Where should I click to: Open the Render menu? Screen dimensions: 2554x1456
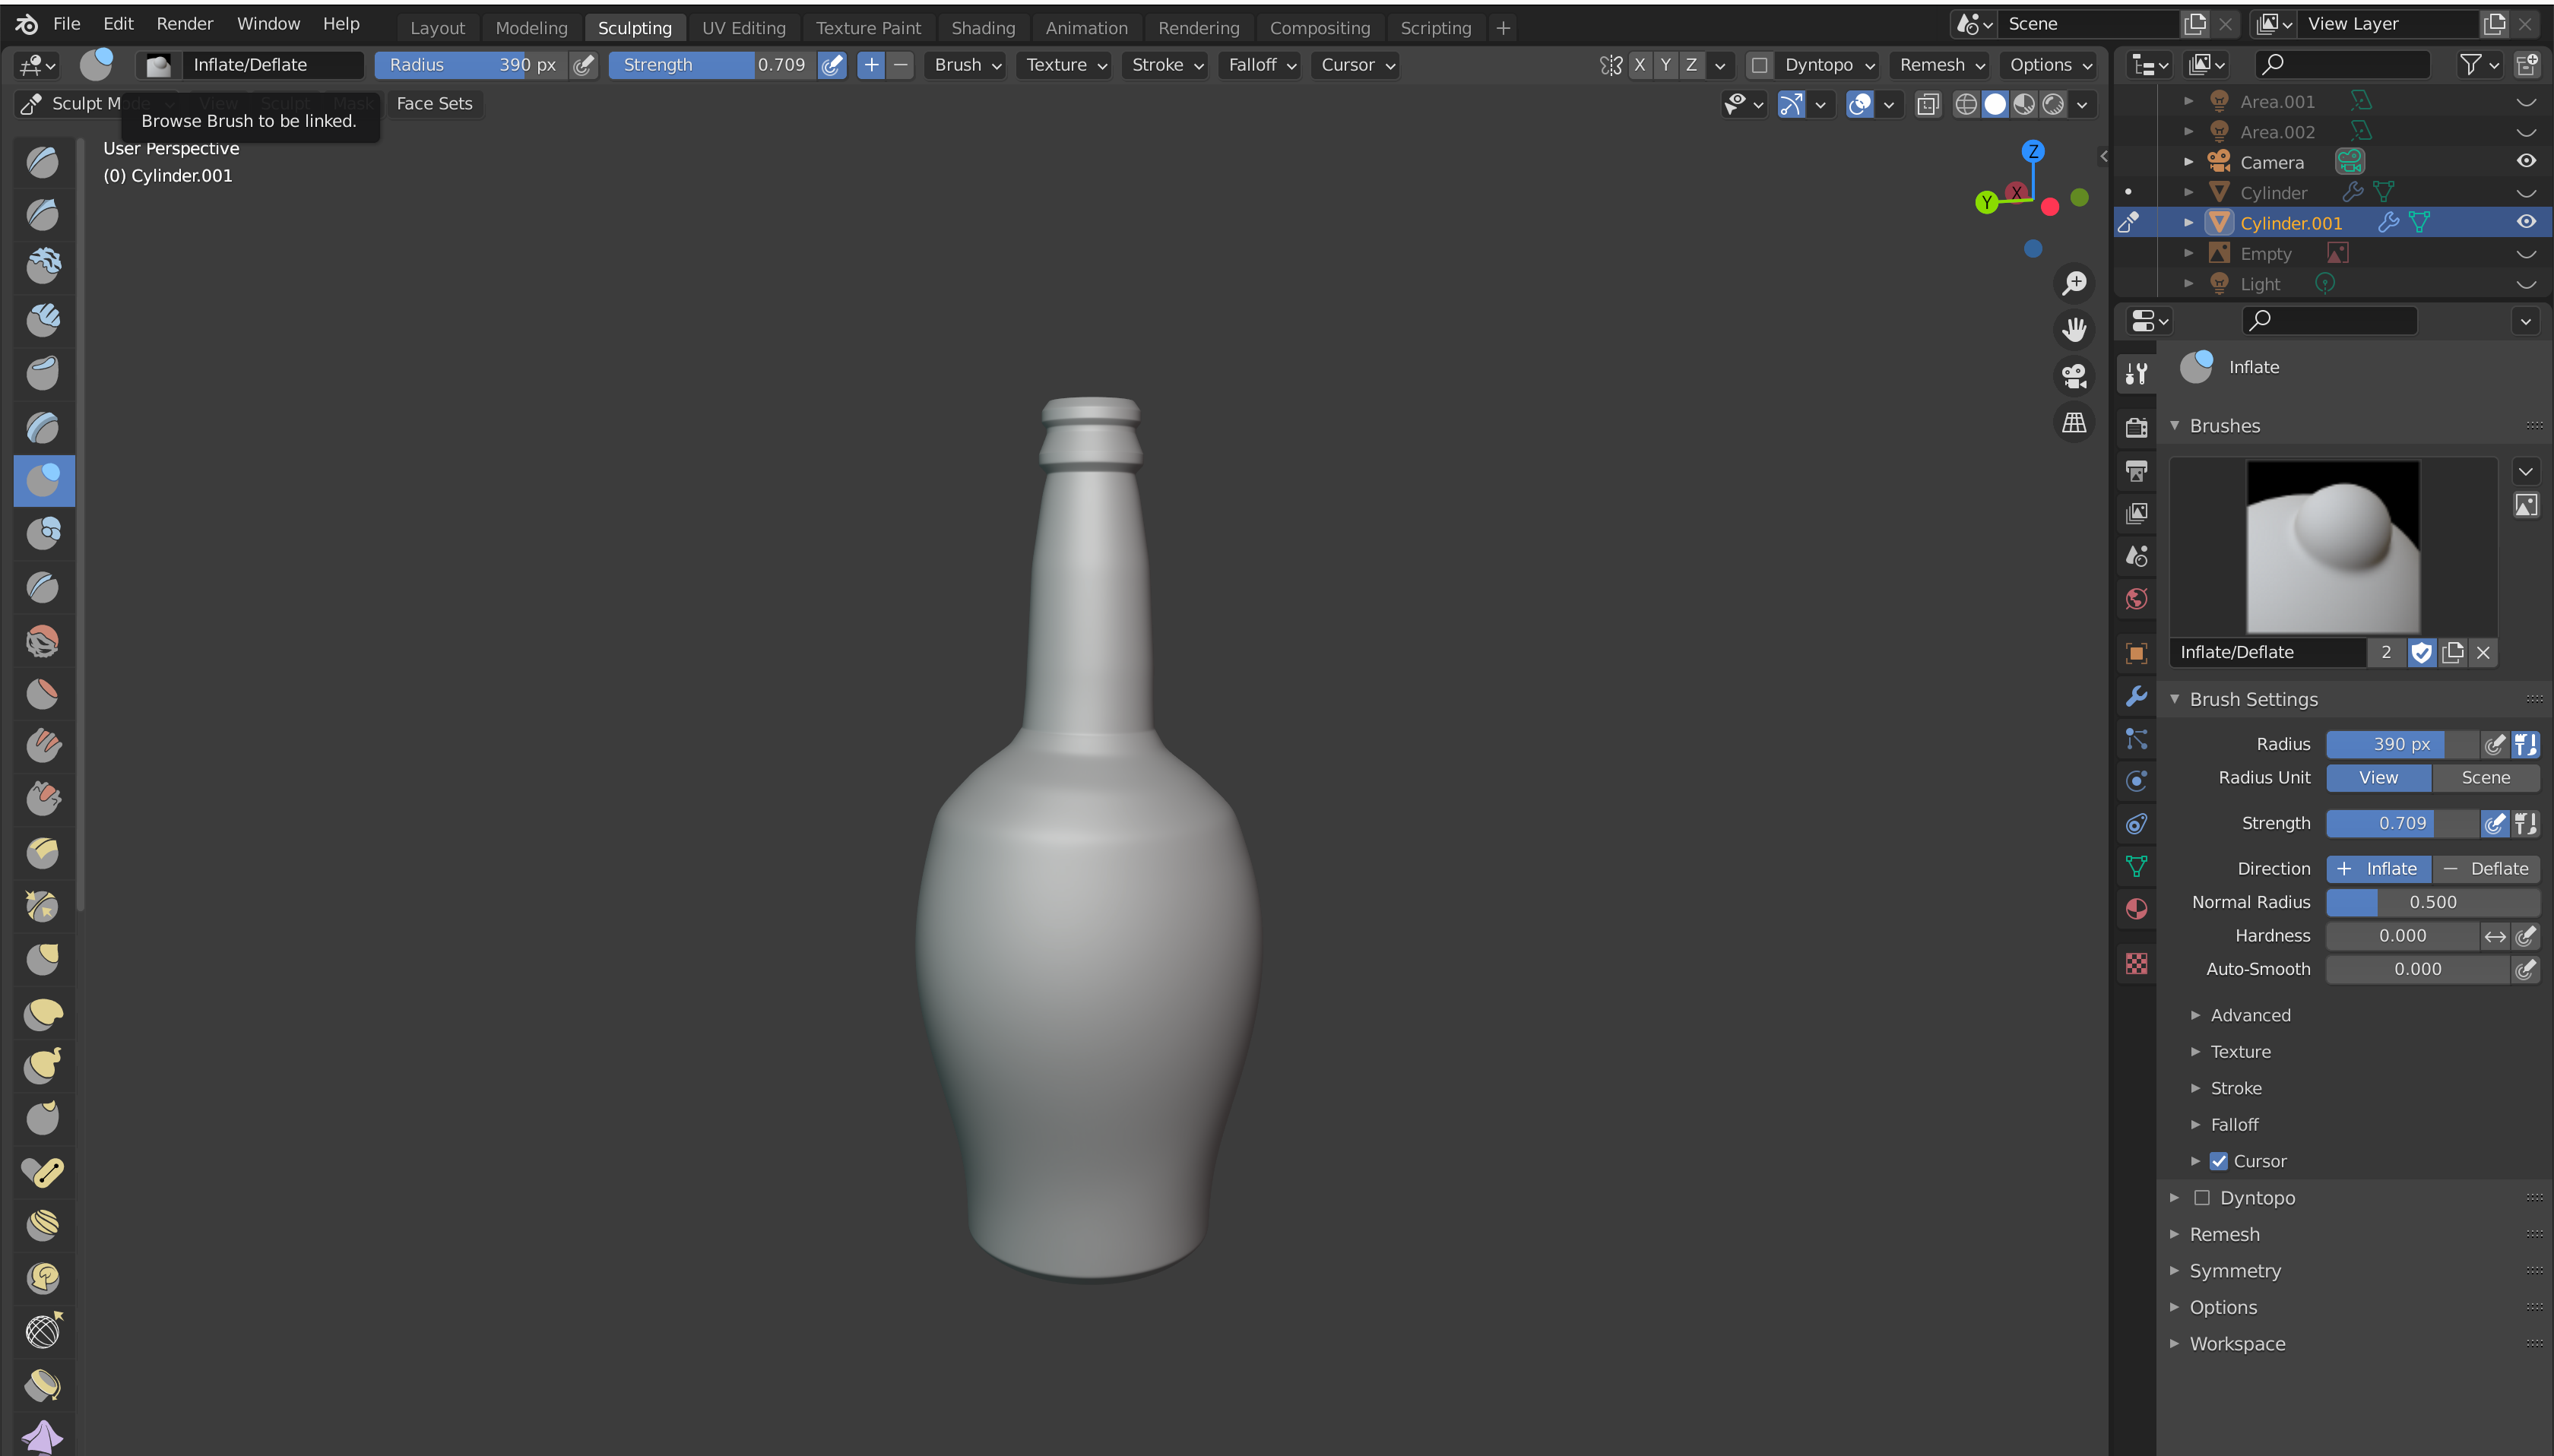coord(184,23)
